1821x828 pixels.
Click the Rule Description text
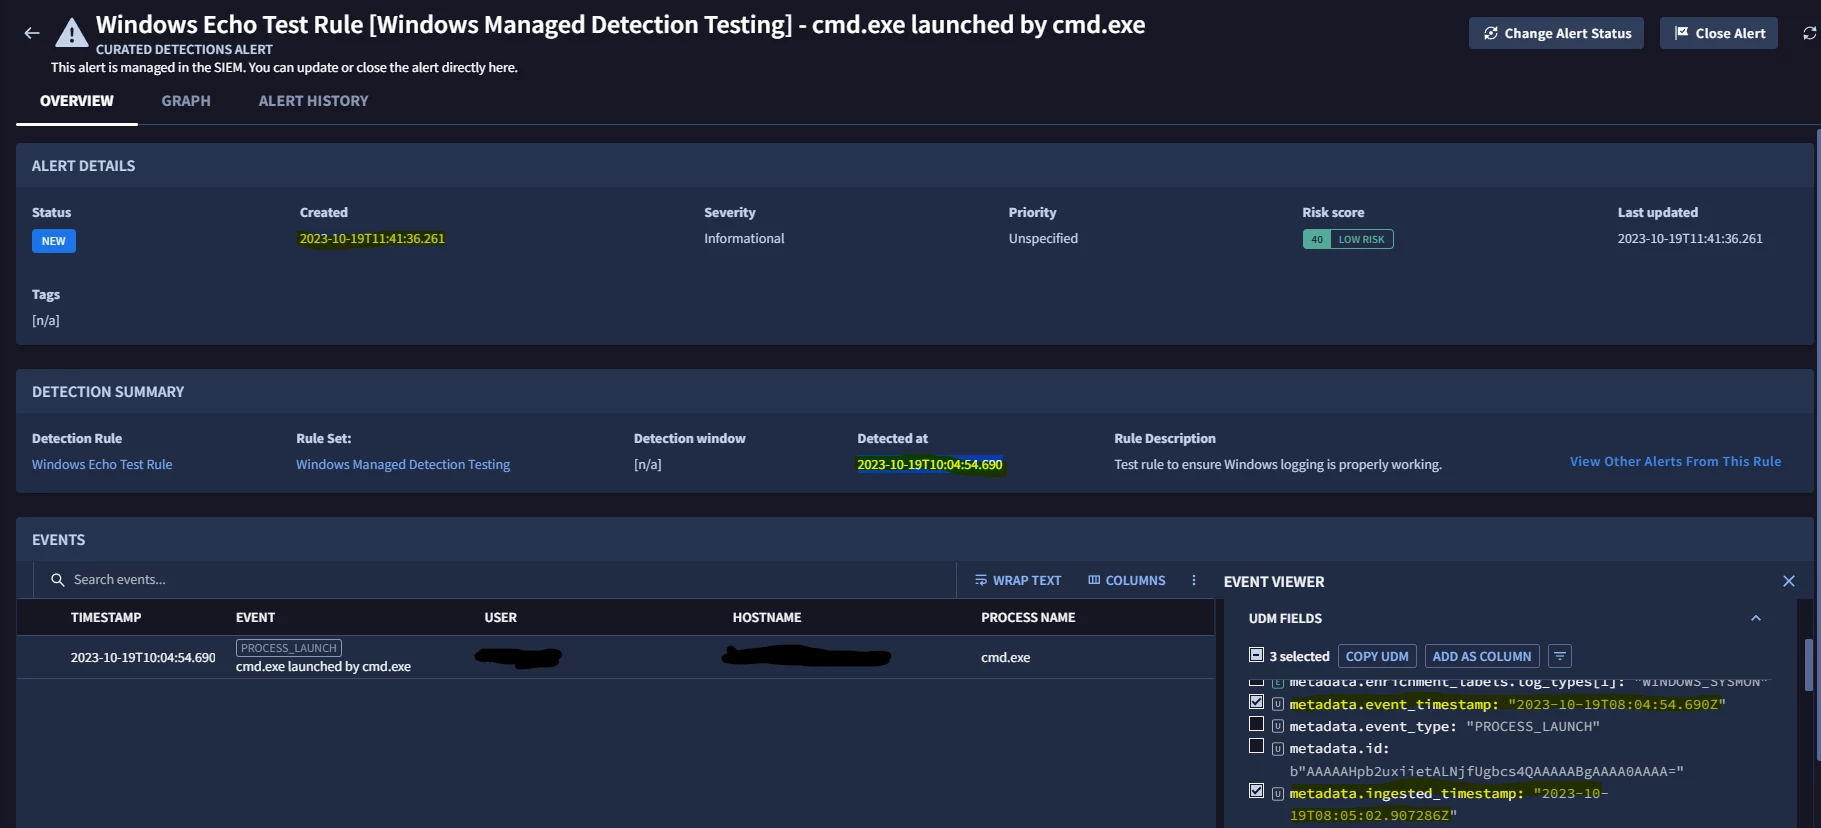(1278, 464)
